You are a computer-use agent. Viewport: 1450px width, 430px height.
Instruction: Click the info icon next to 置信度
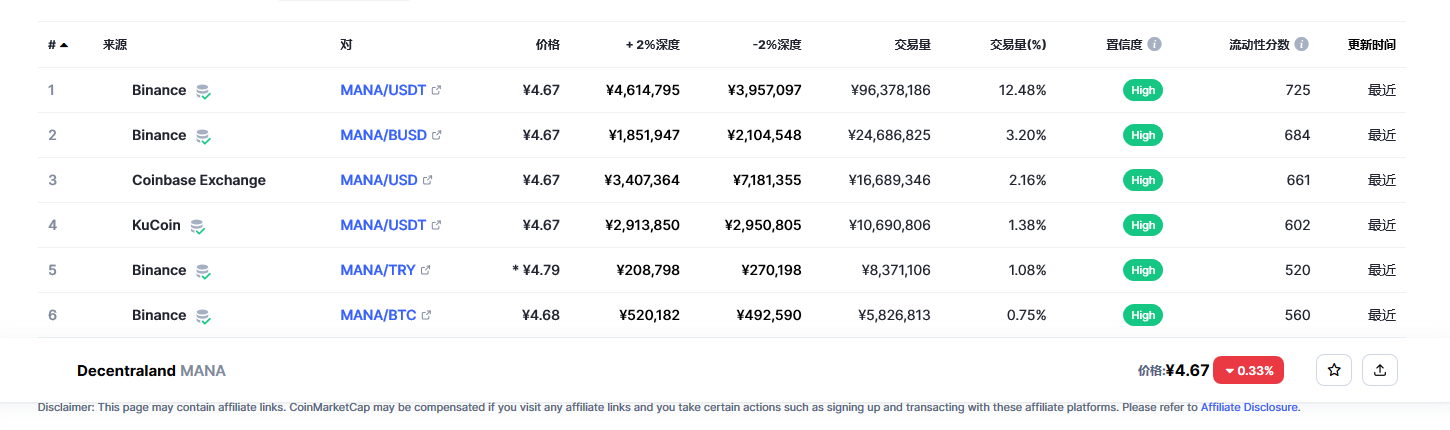coord(1155,45)
